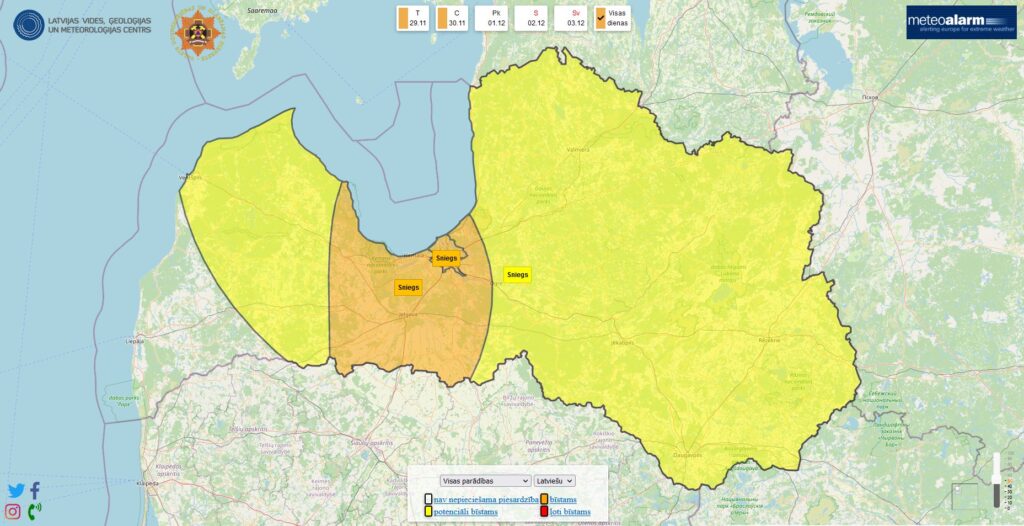Image resolution: width=1024 pixels, height=526 pixels.
Task: Select the T 29.11 day tab
Action: click(x=411, y=18)
